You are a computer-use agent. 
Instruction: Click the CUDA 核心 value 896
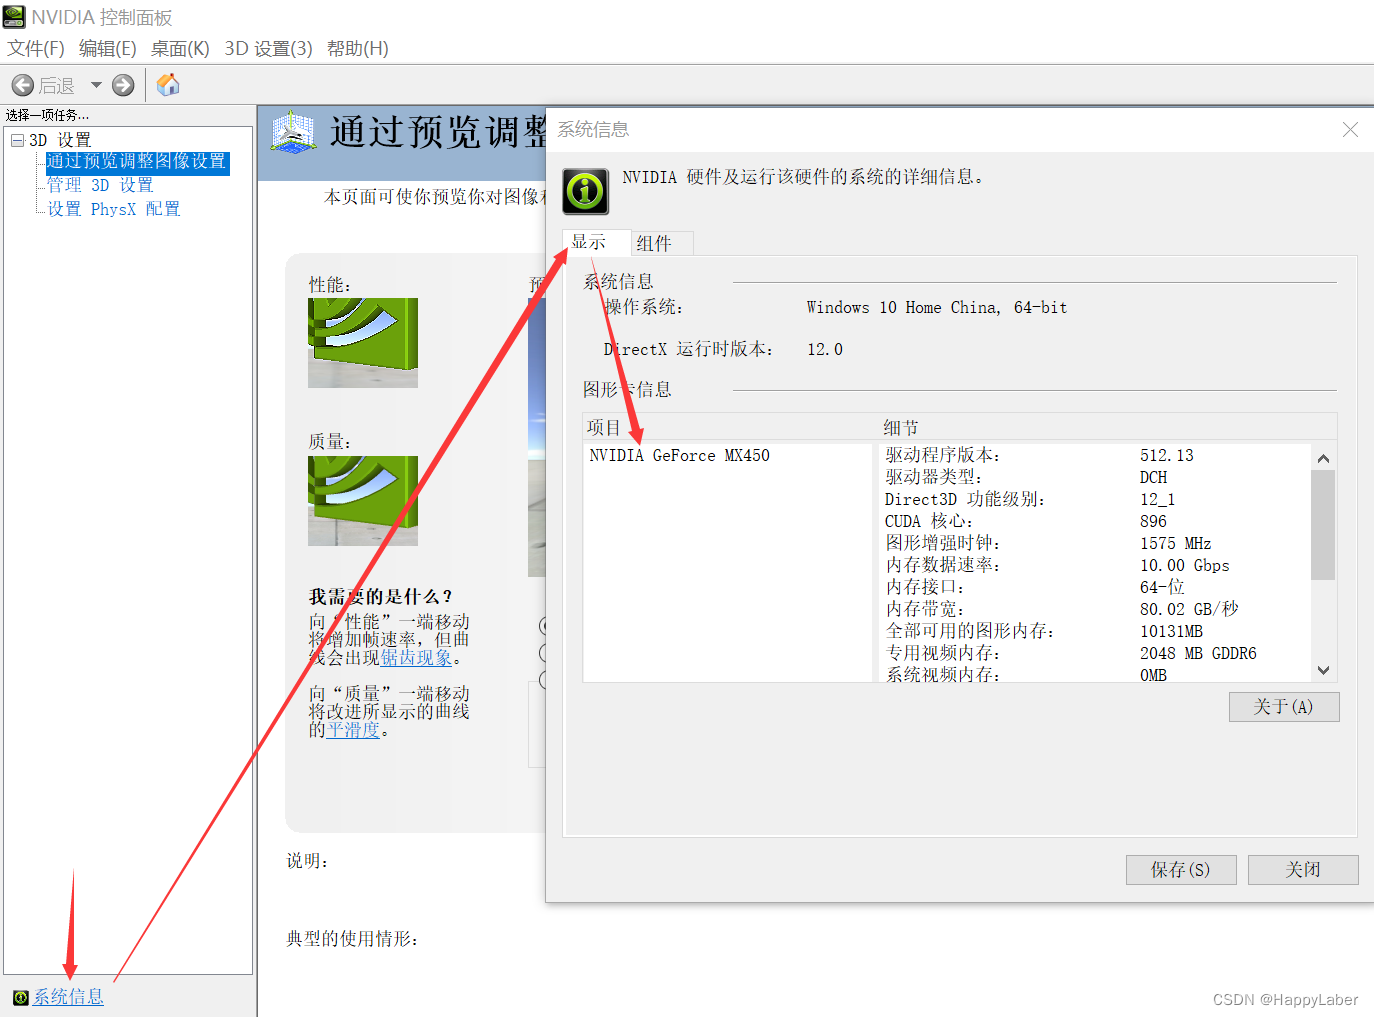tap(1153, 521)
